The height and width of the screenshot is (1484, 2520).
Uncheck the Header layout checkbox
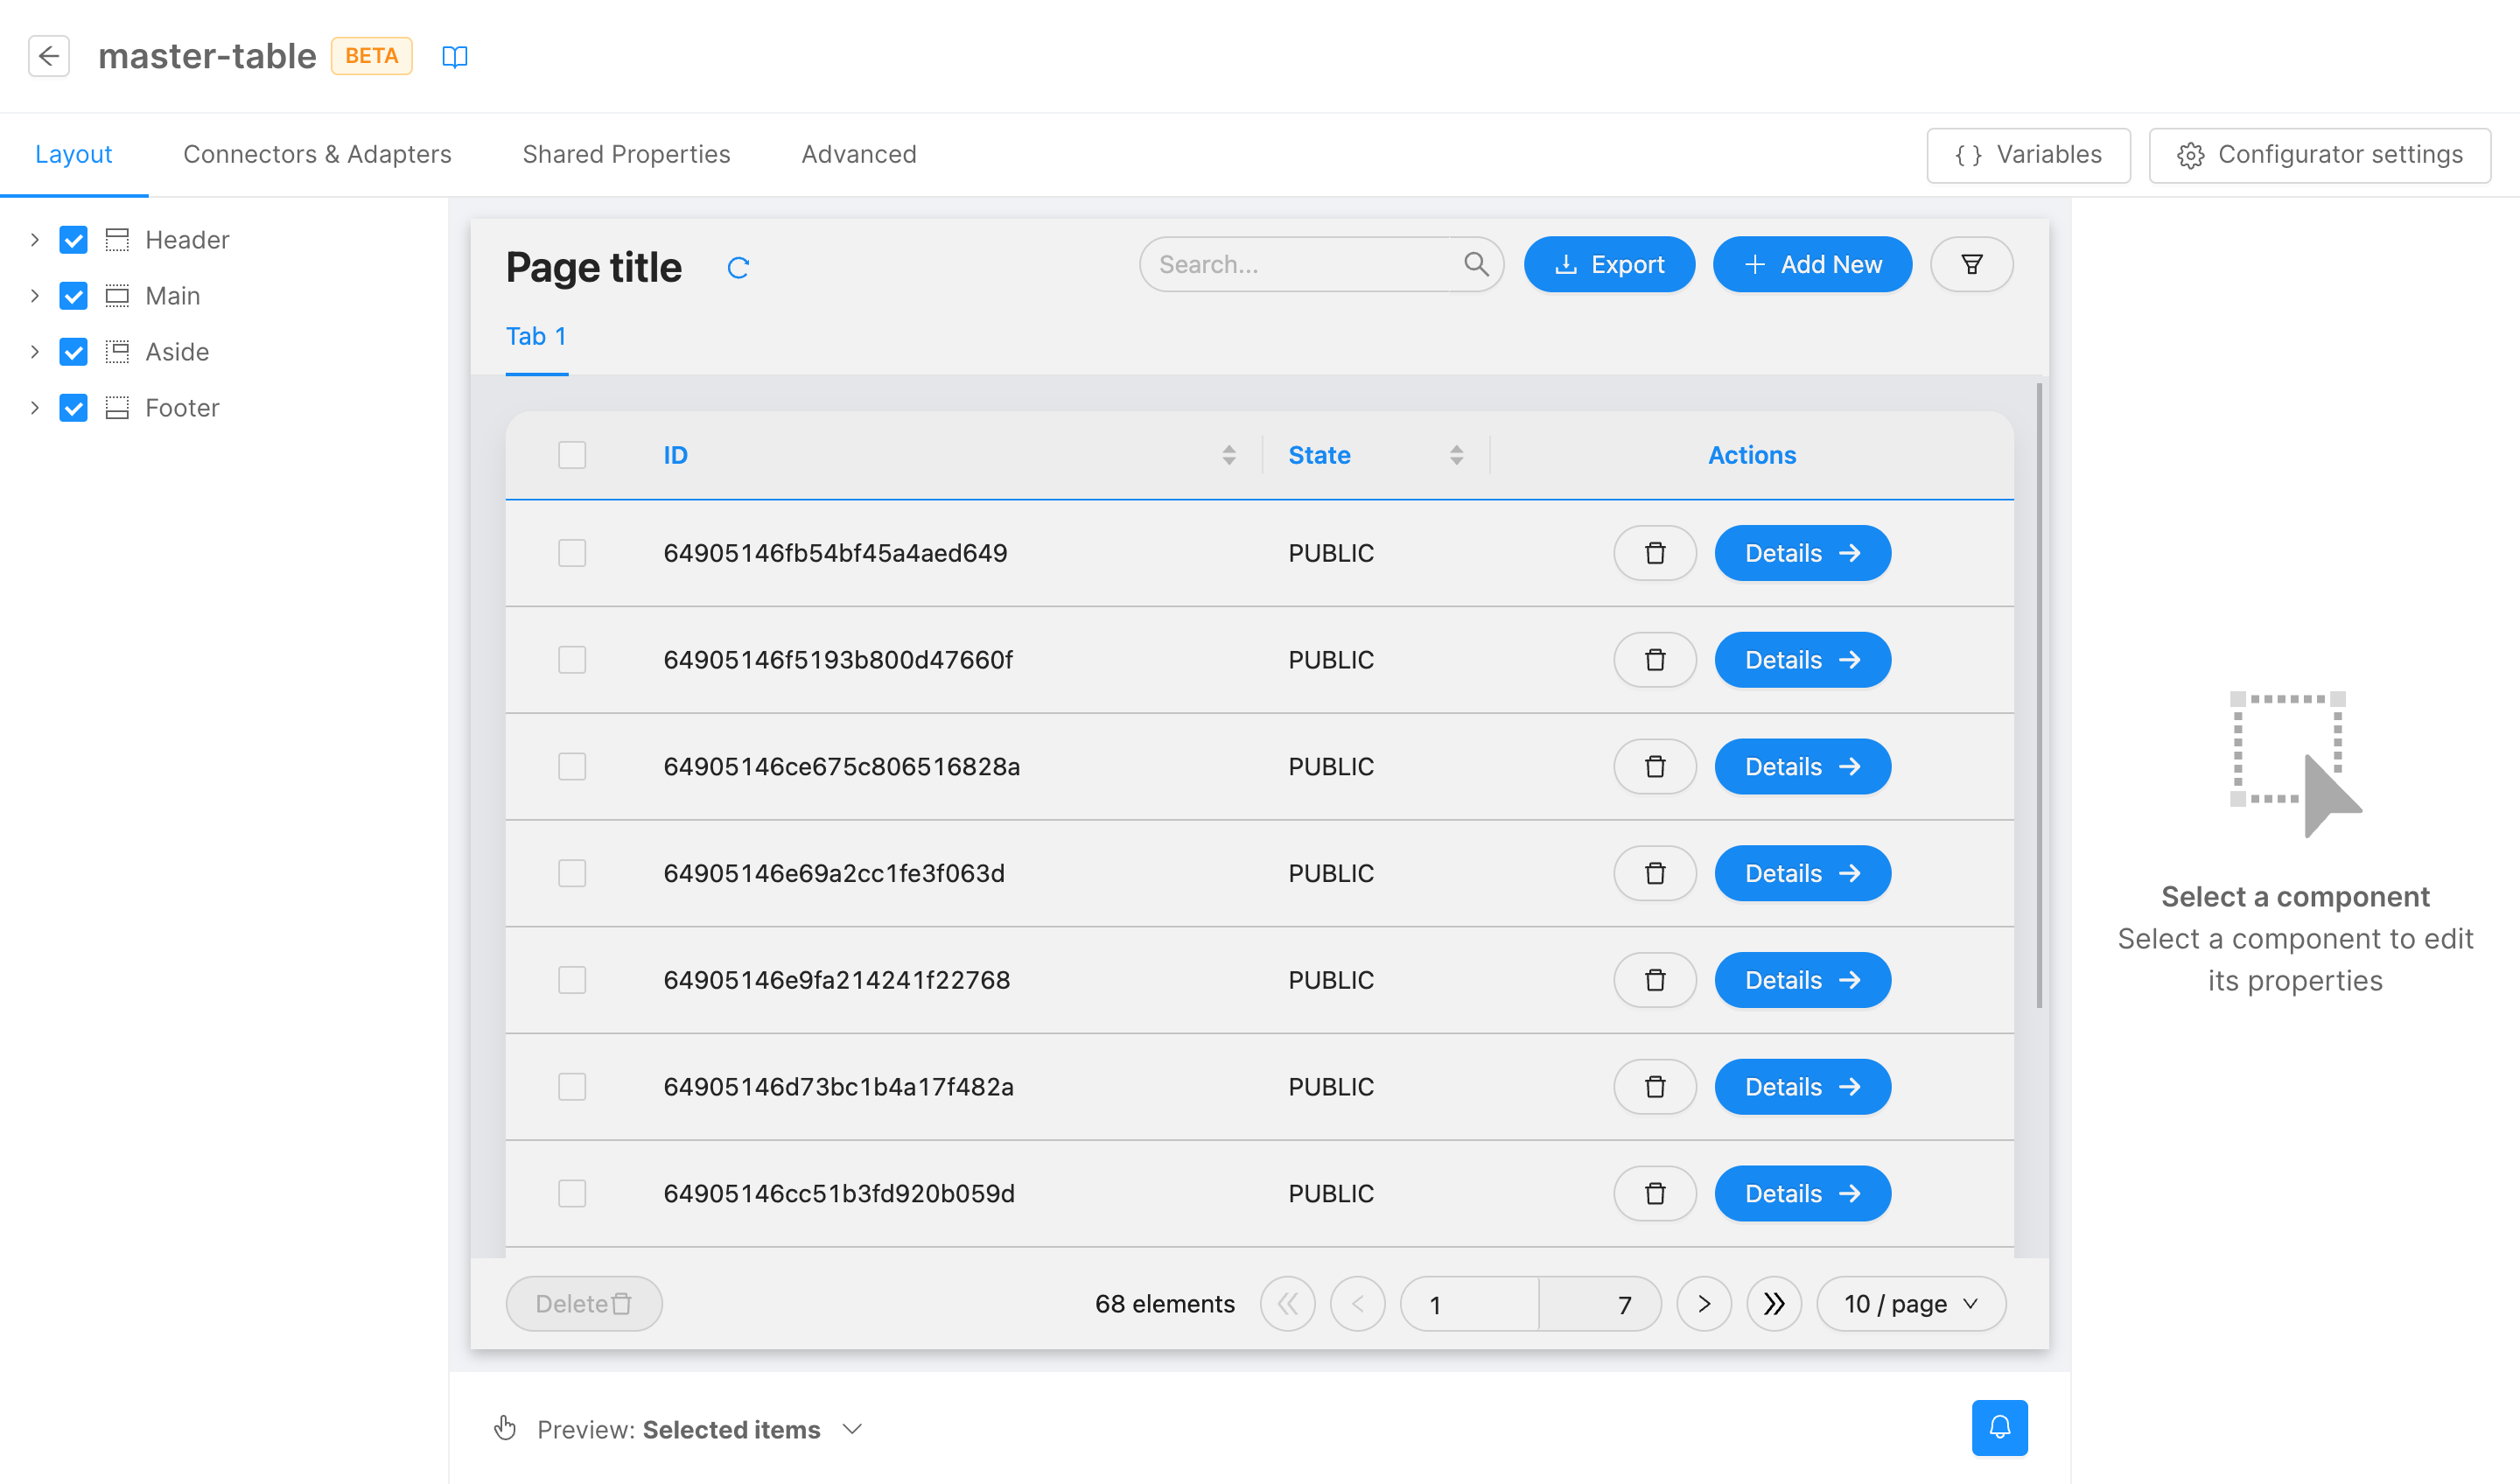coord(73,240)
